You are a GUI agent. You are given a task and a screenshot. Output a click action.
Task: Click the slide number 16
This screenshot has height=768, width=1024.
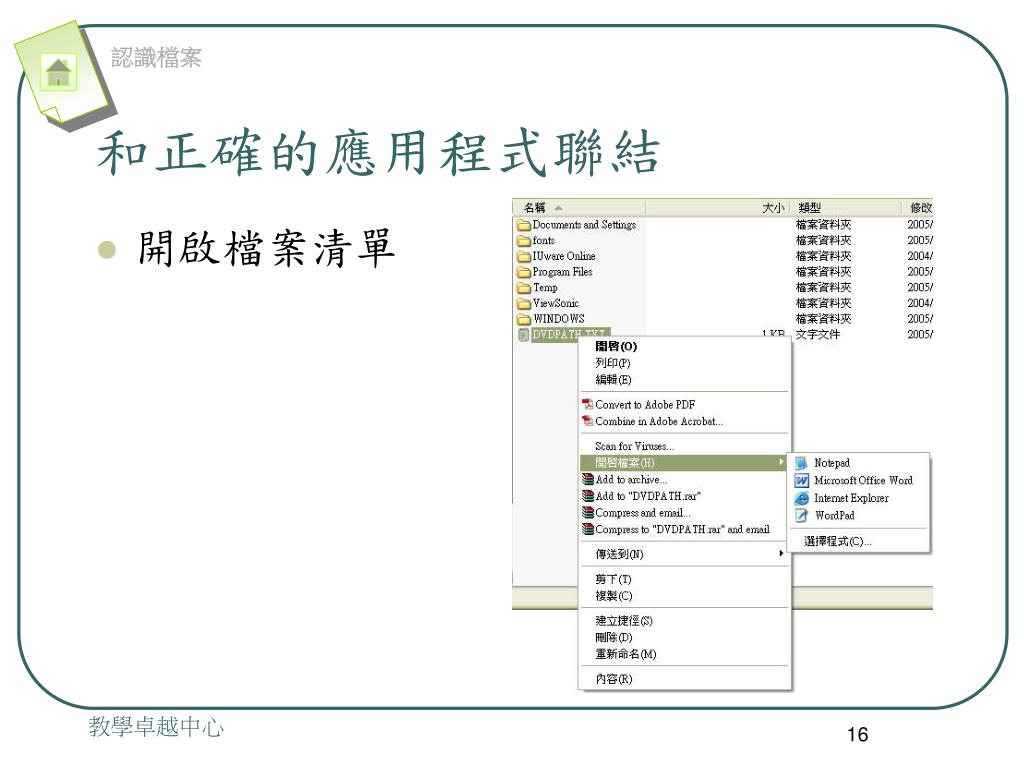tap(857, 735)
